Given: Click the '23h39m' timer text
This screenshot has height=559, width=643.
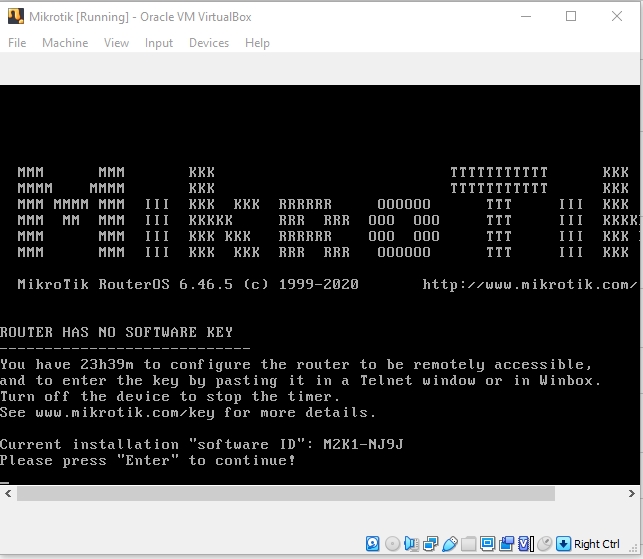Looking at the screenshot, I should point(107,364).
